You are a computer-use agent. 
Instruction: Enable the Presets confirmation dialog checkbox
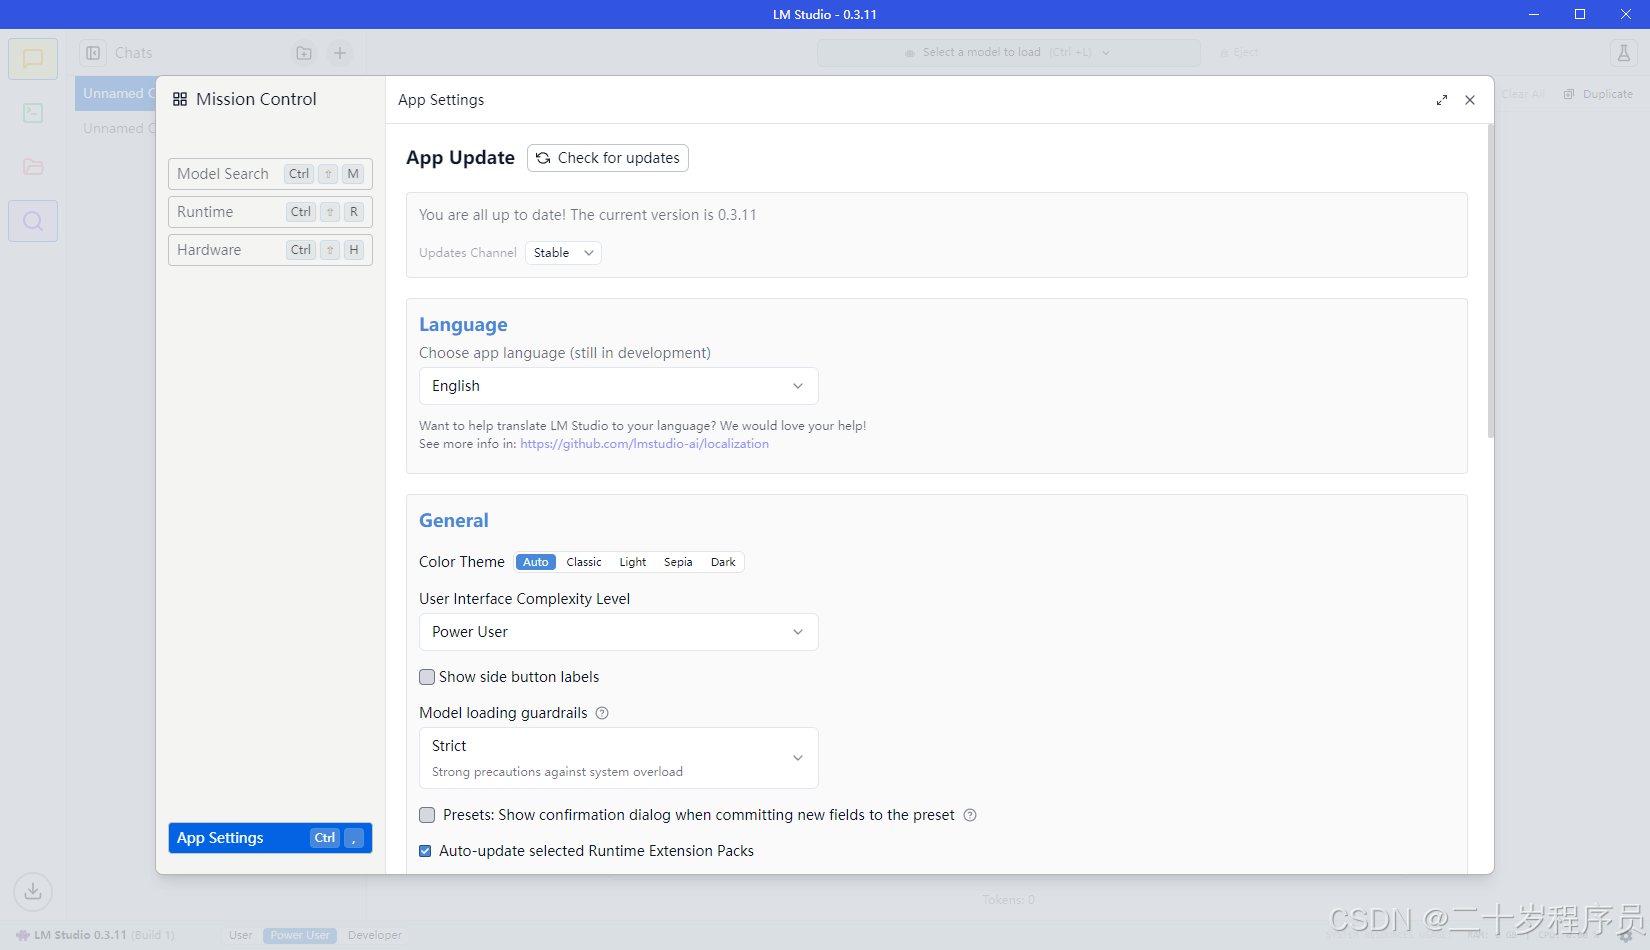[x=427, y=815]
